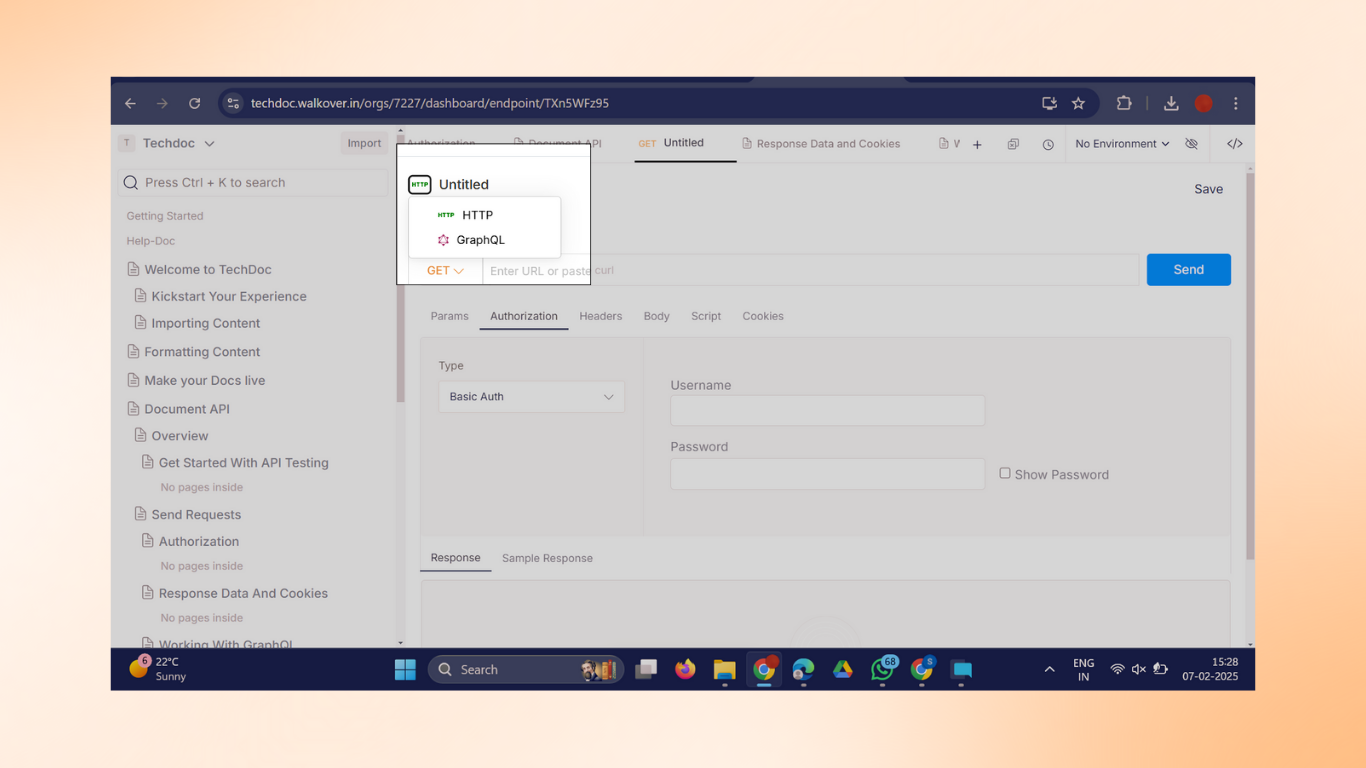1366x768 pixels.
Task: Enable the Show Password checkbox
Action: (x=1005, y=474)
